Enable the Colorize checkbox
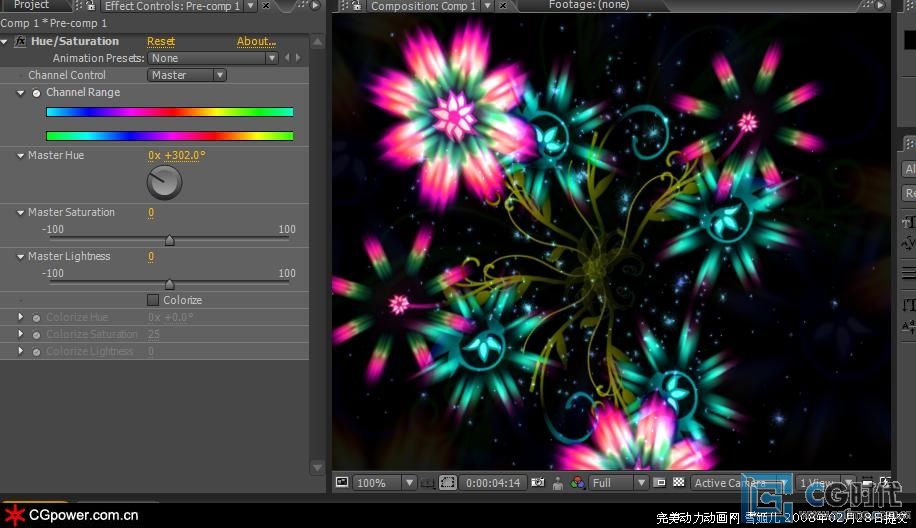The height and width of the screenshot is (528, 916). pyautogui.click(x=153, y=300)
